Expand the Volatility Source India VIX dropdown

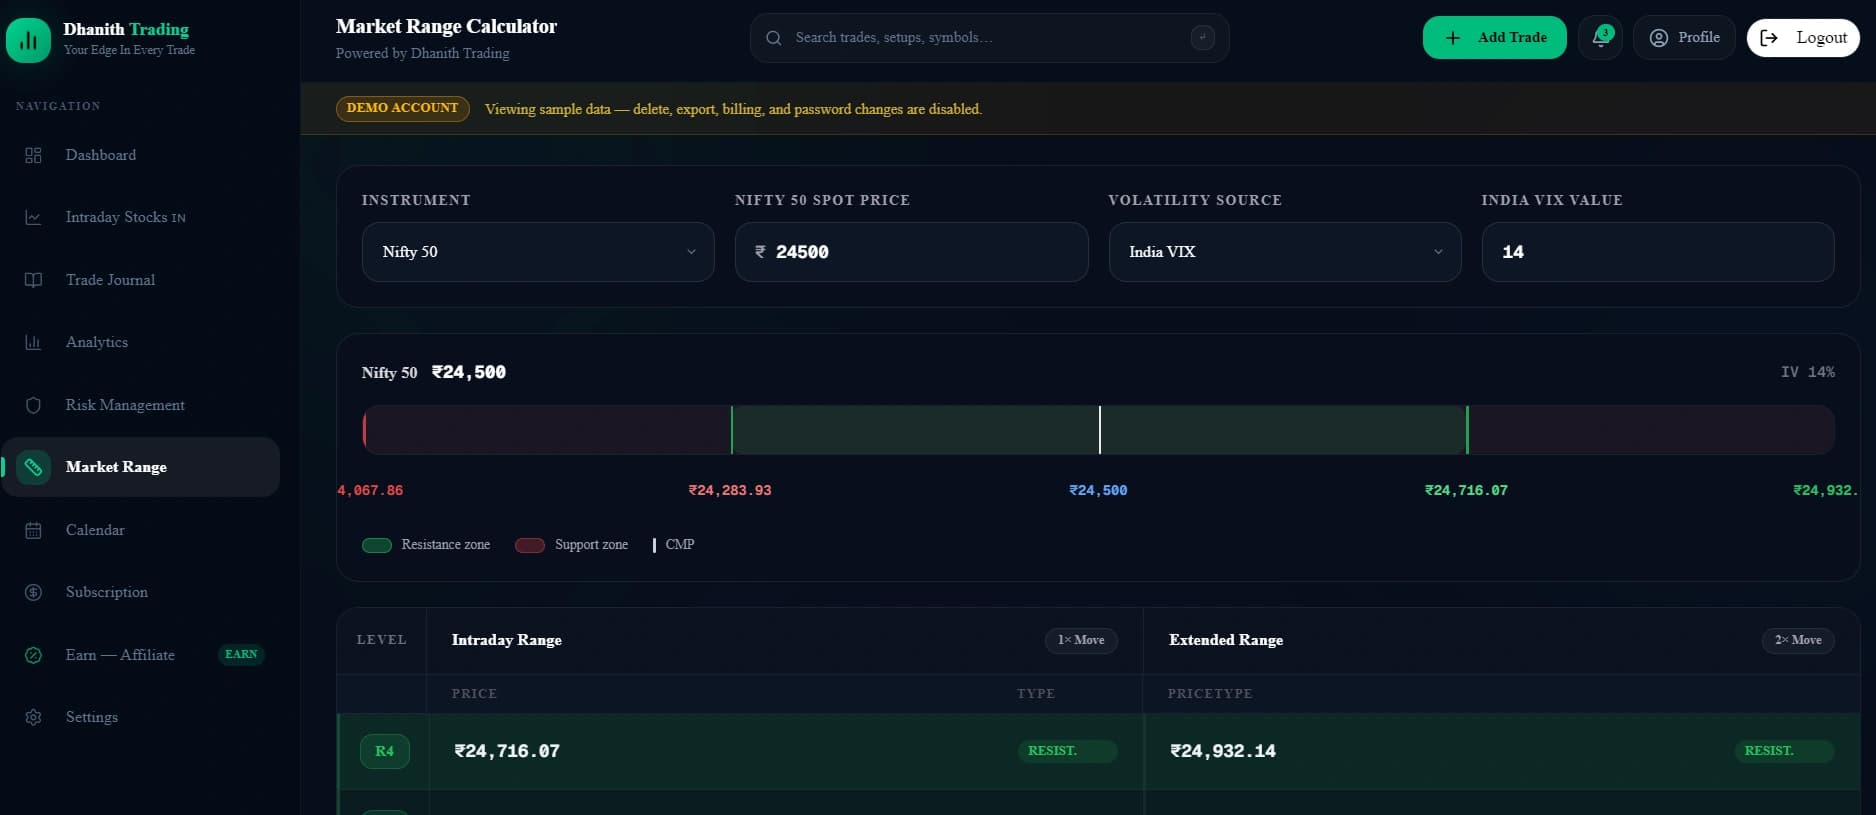[1285, 252]
